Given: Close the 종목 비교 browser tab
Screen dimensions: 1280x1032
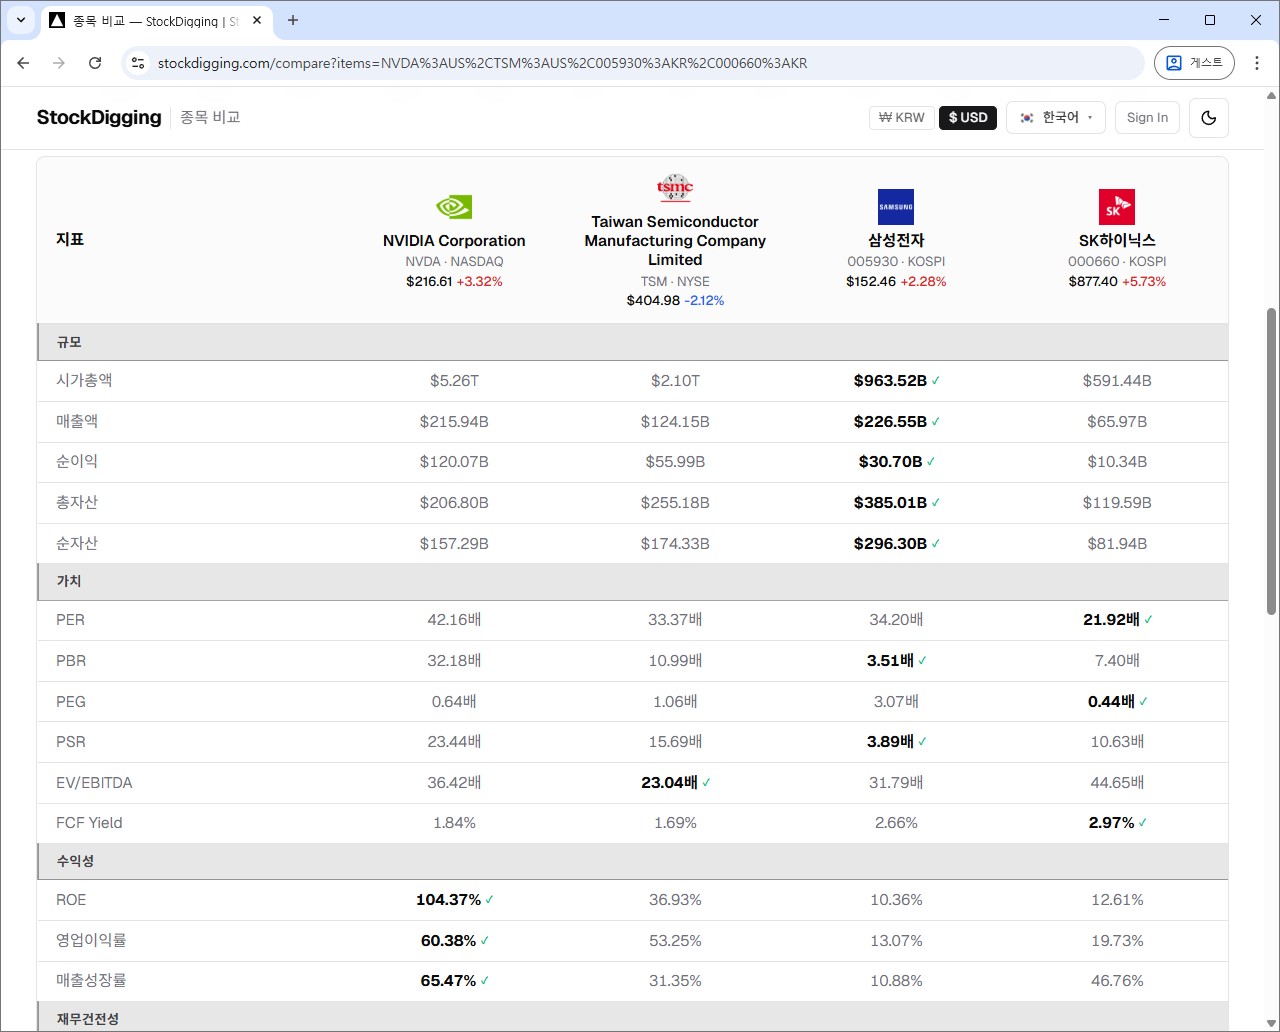Looking at the screenshot, I should [x=257, y=20].
